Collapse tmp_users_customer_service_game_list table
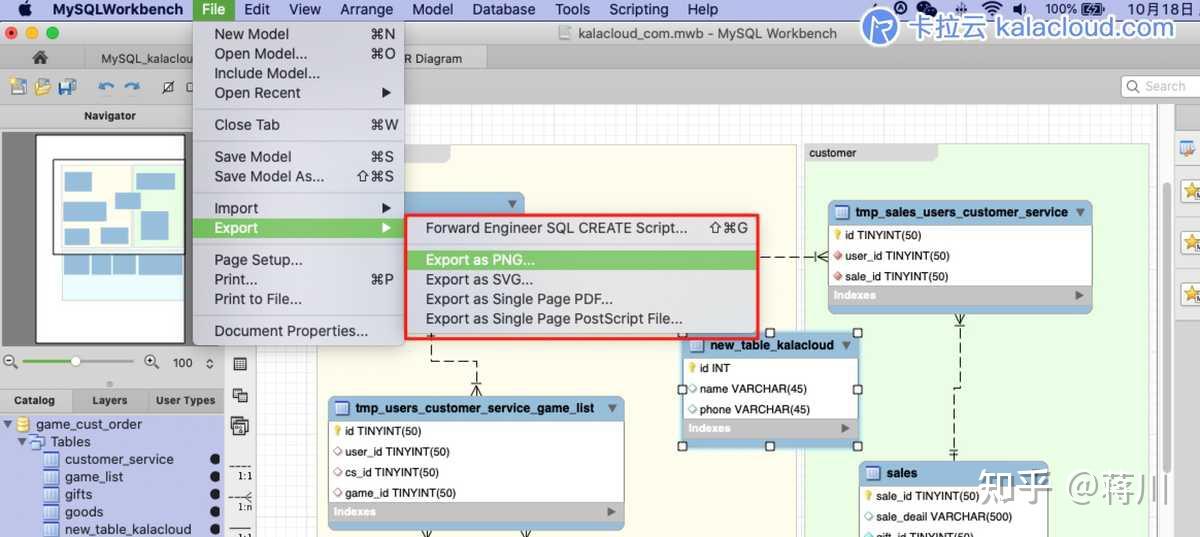Viewport: 1200px width, 537px height. 612,408
